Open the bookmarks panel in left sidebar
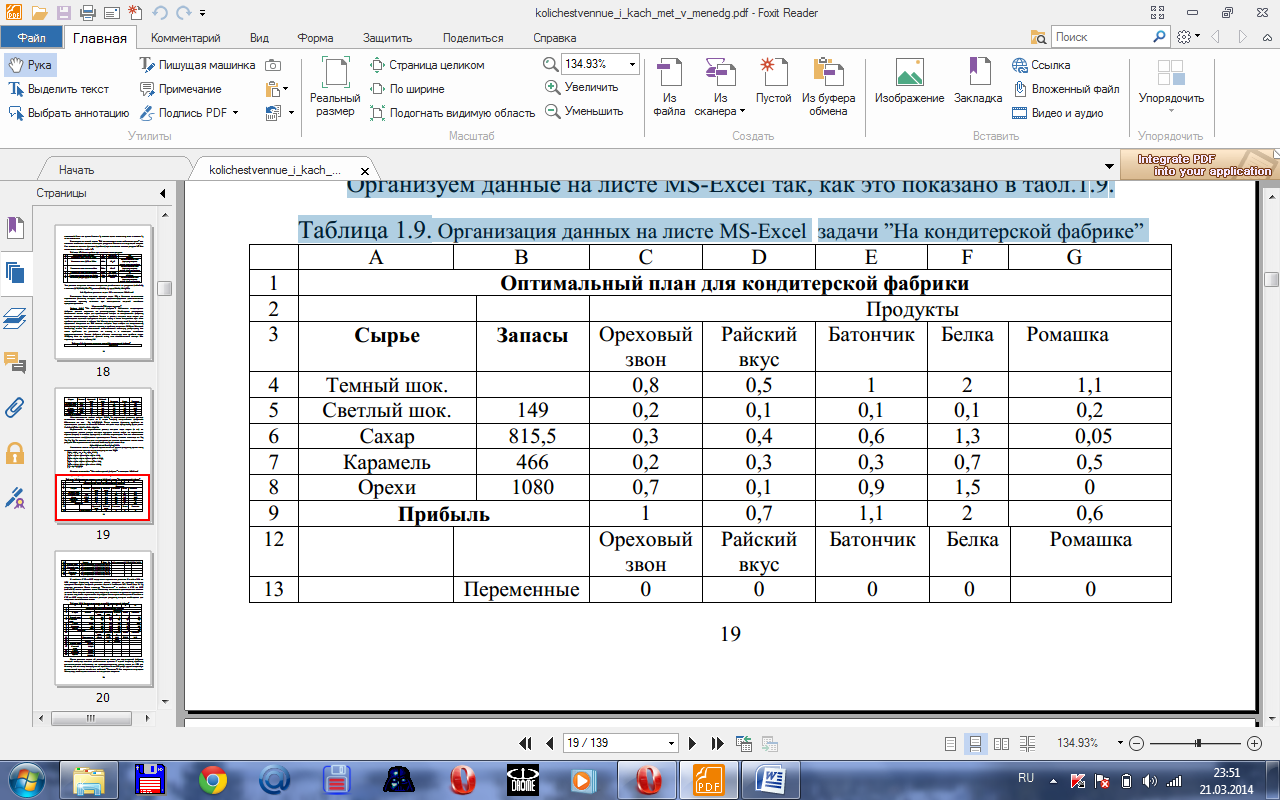1280x800 pixels. point(15,228)
